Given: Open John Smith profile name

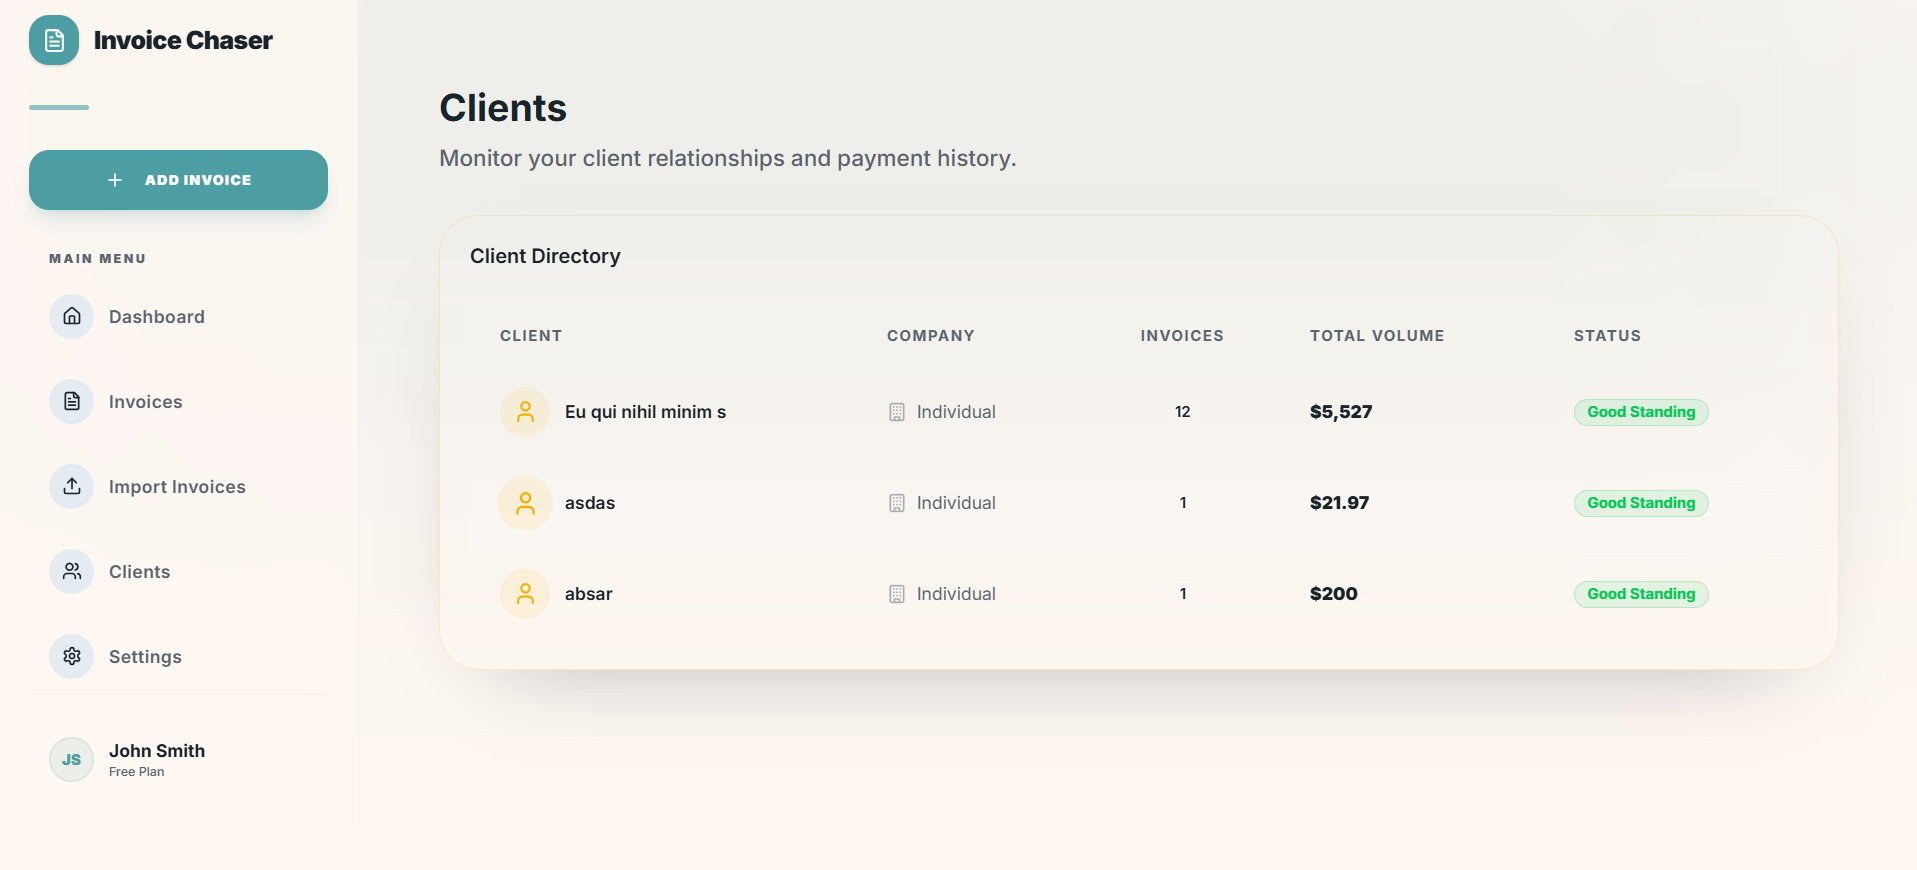Looking at the screenshot, I should click(x=157, y=751).
